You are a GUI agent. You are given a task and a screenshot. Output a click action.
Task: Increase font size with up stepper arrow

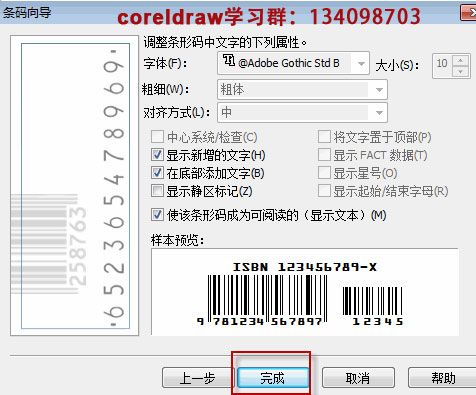460,60
